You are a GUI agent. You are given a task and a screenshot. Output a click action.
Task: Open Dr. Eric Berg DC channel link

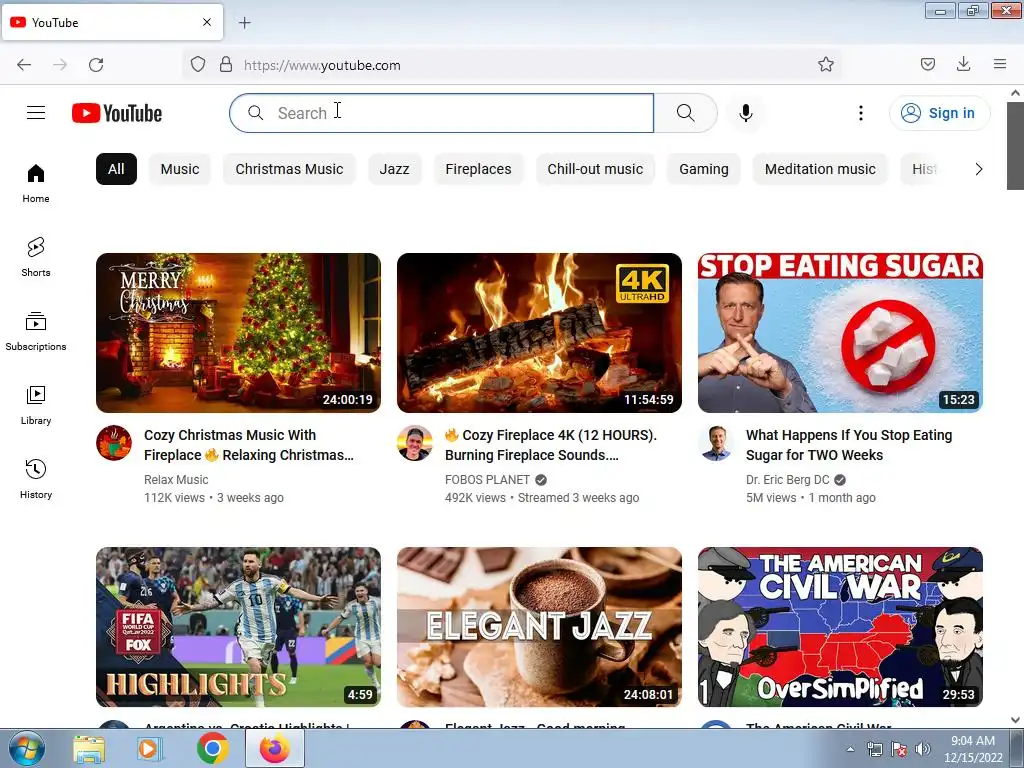coord(788,479)
